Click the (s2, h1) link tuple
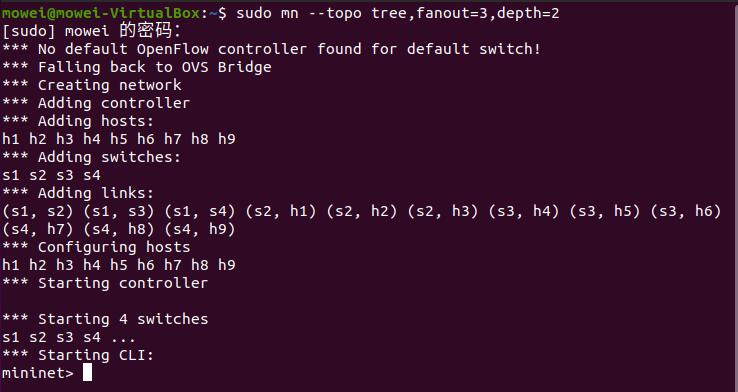Screen dimensions: 738x392 click(281, 211)
